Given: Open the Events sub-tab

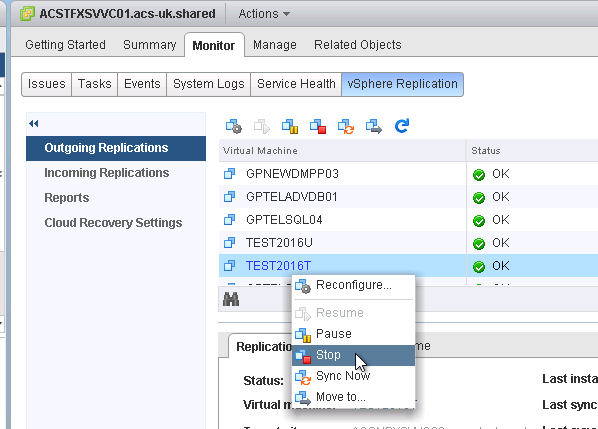Looking at the screenshot, I should point(142,84).
